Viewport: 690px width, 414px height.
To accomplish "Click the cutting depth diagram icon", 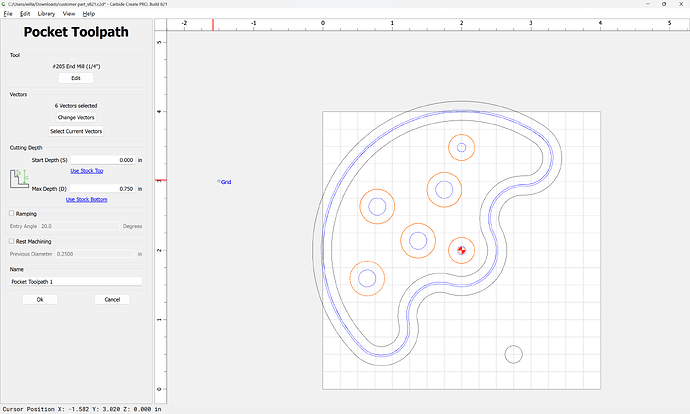I will [x=20, y=180].
